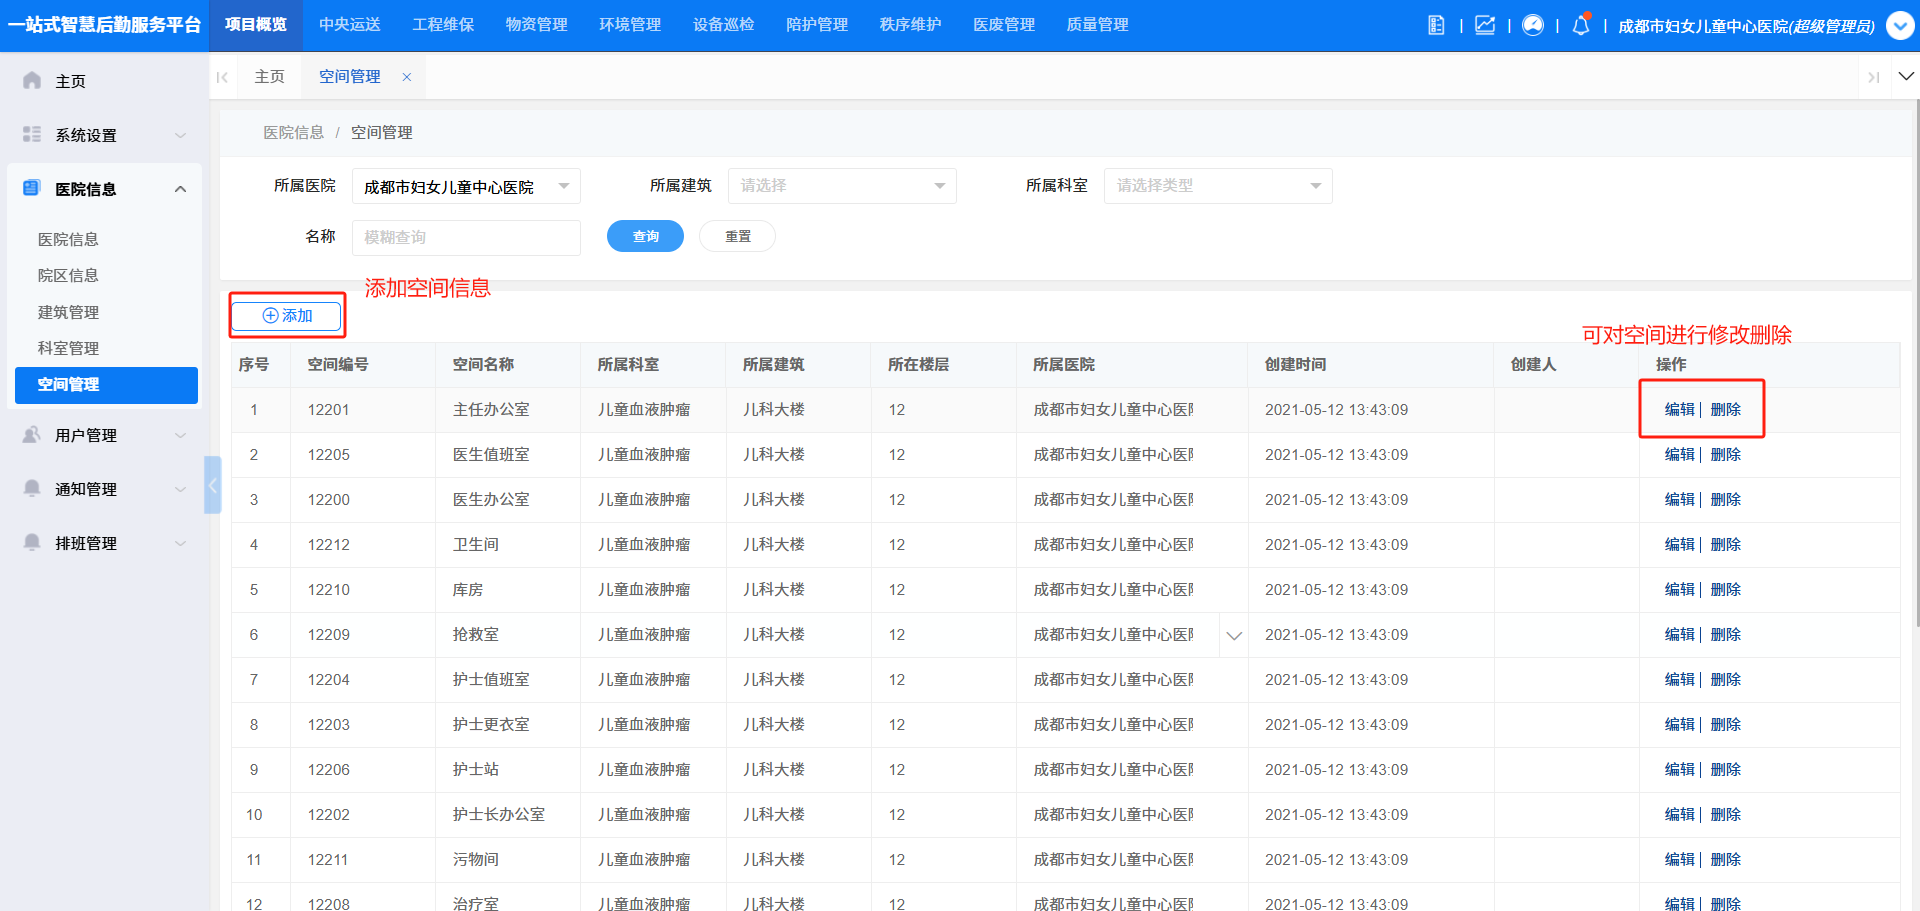The width and height of the screenshot is (1920, 911).
Task: Click 医院信息 breadcrumb link
Action: point(293,132)
